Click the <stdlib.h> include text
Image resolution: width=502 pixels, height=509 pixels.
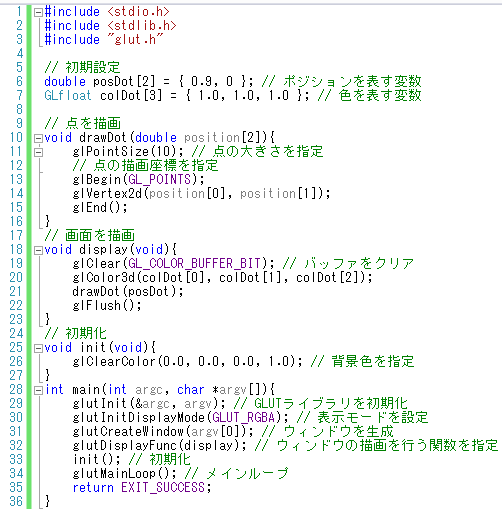[142, 26]
